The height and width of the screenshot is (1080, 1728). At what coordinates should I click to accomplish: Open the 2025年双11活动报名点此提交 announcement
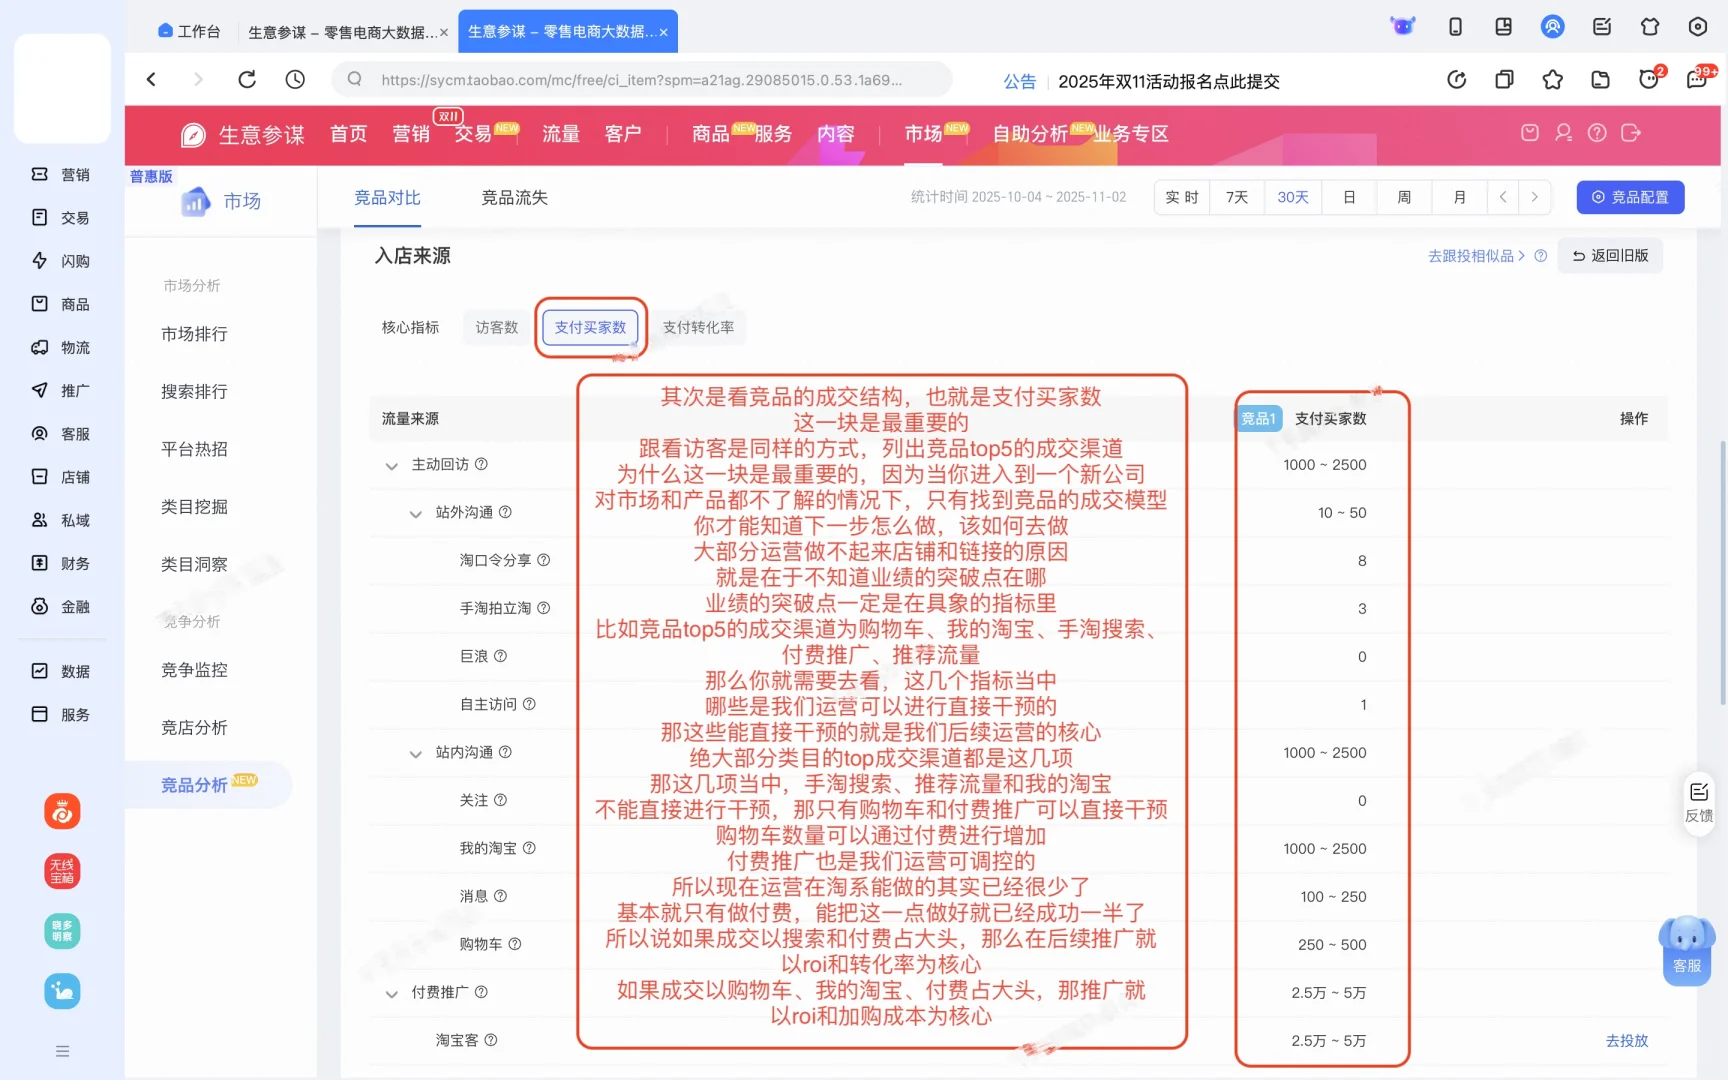(x=1169, y=81)
